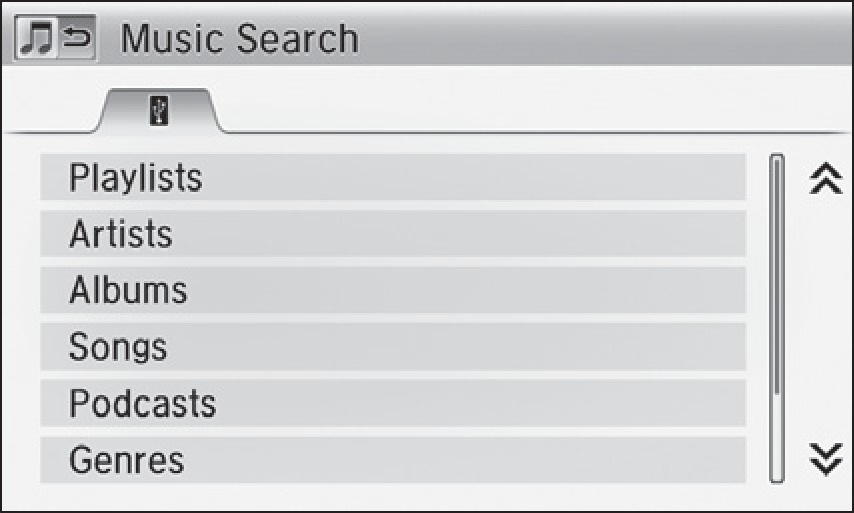Viewport: 854px width, 513px height.
Task: Tap the Podcasts row label
Action: click(x=142, y=403)
